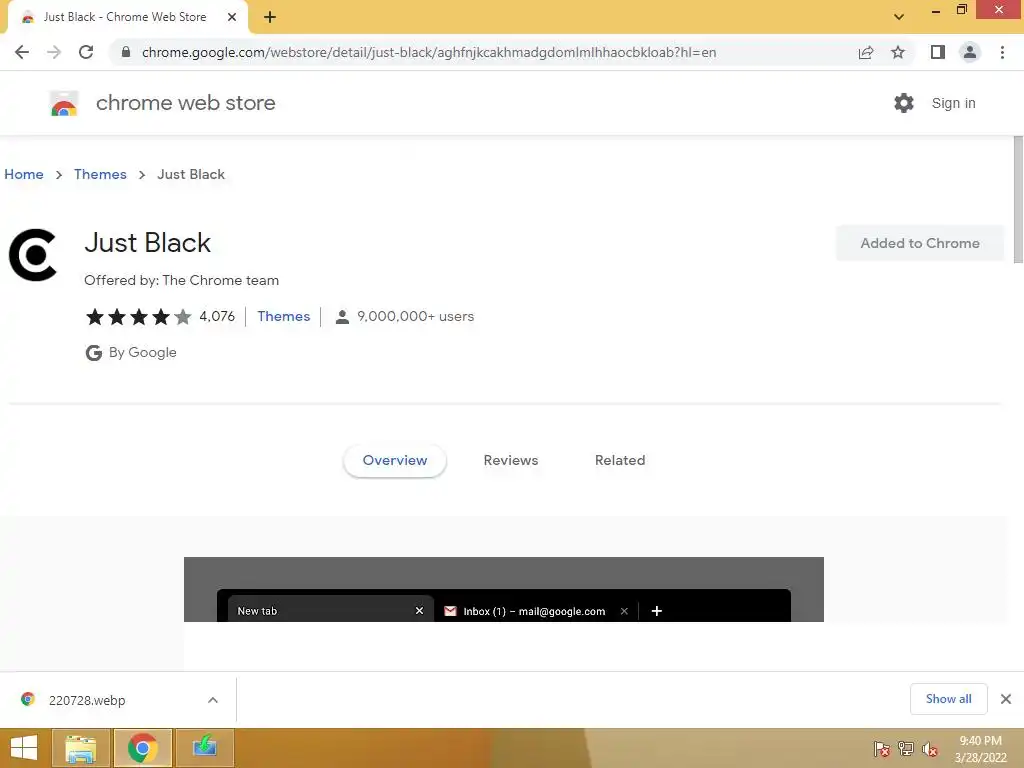Open web store settings gear
The height and width of the screenshot is (768, 1024).
click(904, 103)
